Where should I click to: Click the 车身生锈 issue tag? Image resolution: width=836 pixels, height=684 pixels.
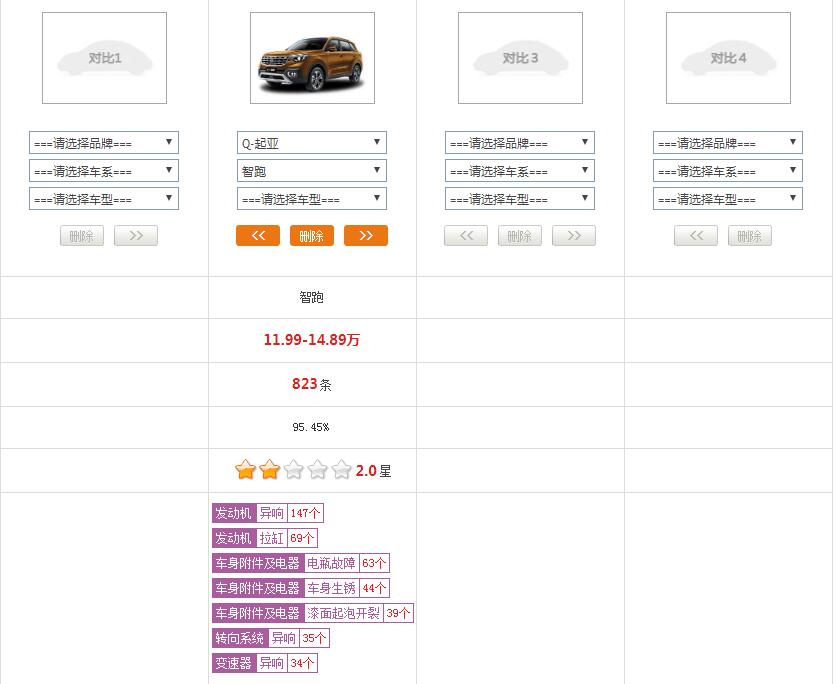(x=331, y=588)
